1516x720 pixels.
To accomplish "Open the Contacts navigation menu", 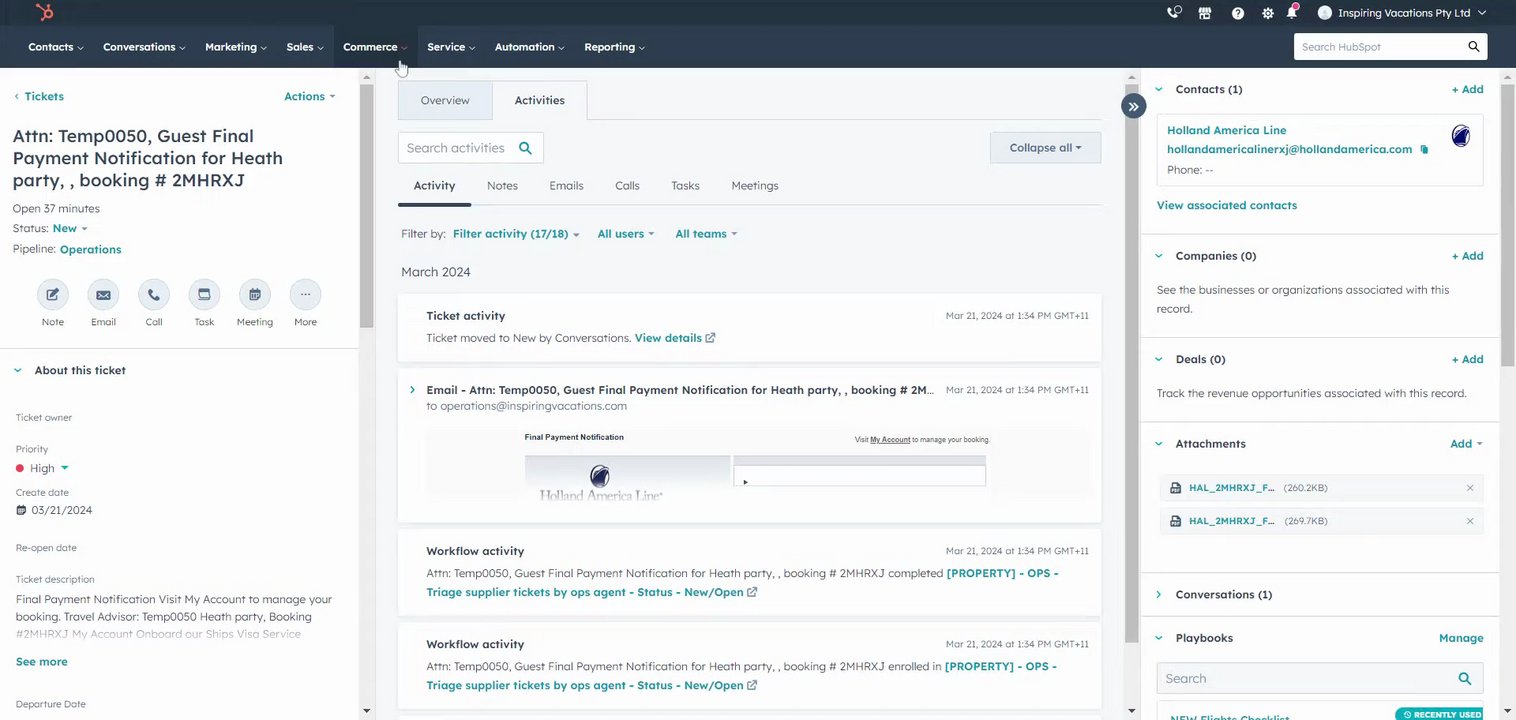I will [56, 47].
